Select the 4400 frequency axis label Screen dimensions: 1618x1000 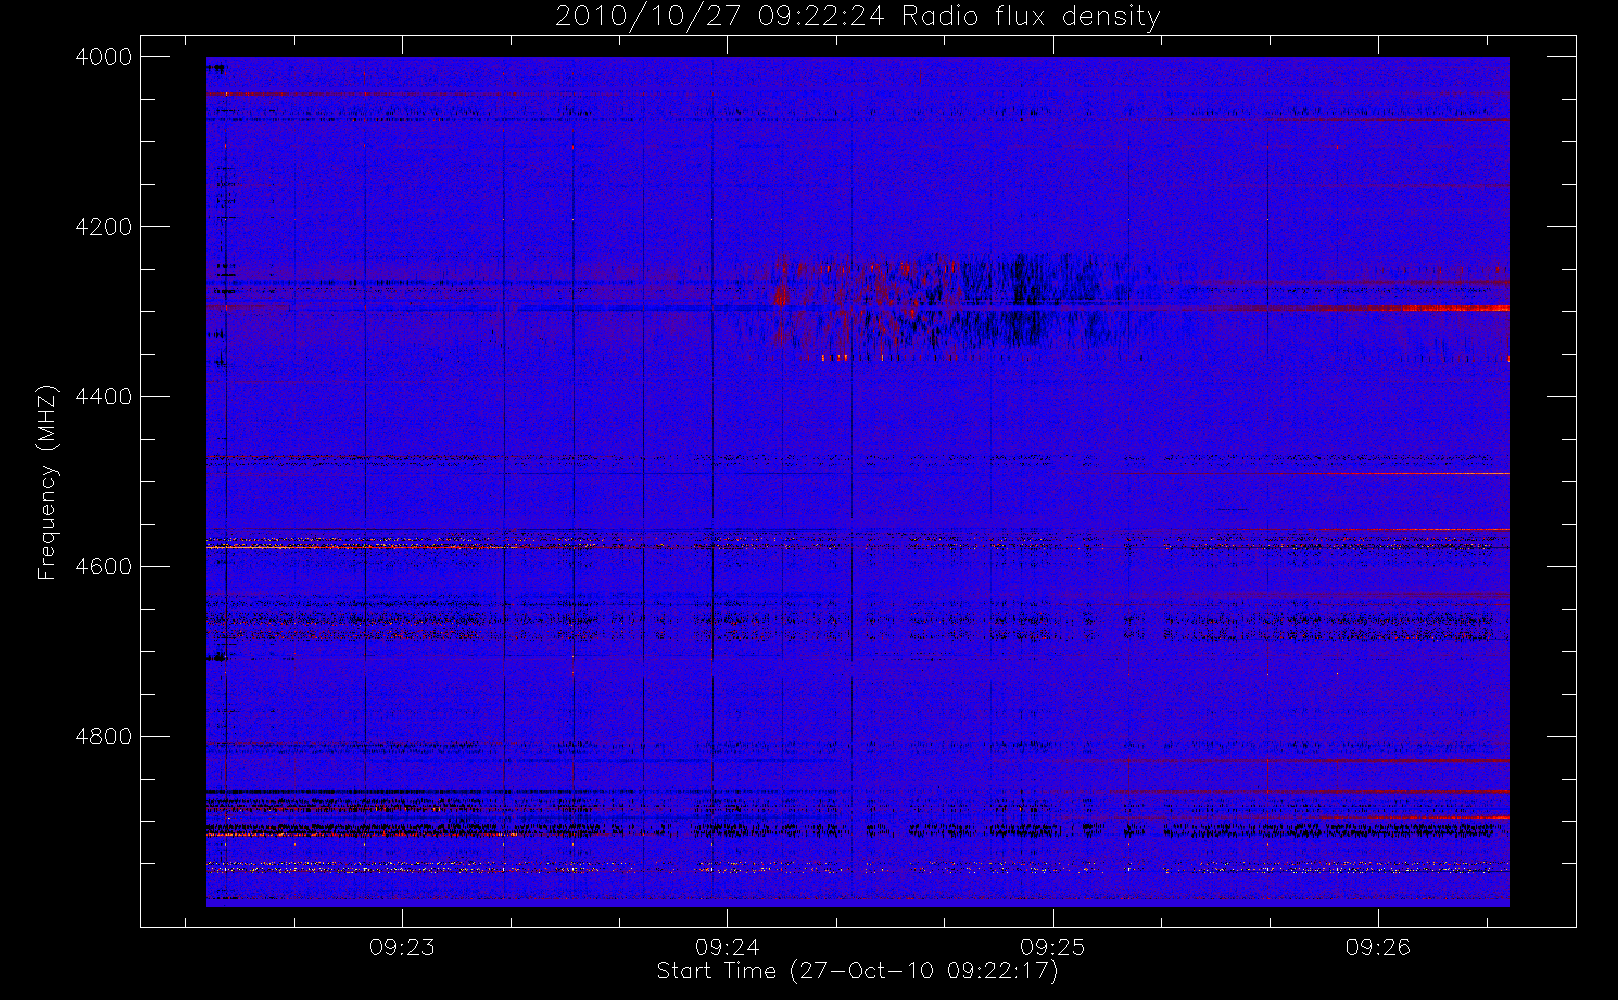click(104, 397)
